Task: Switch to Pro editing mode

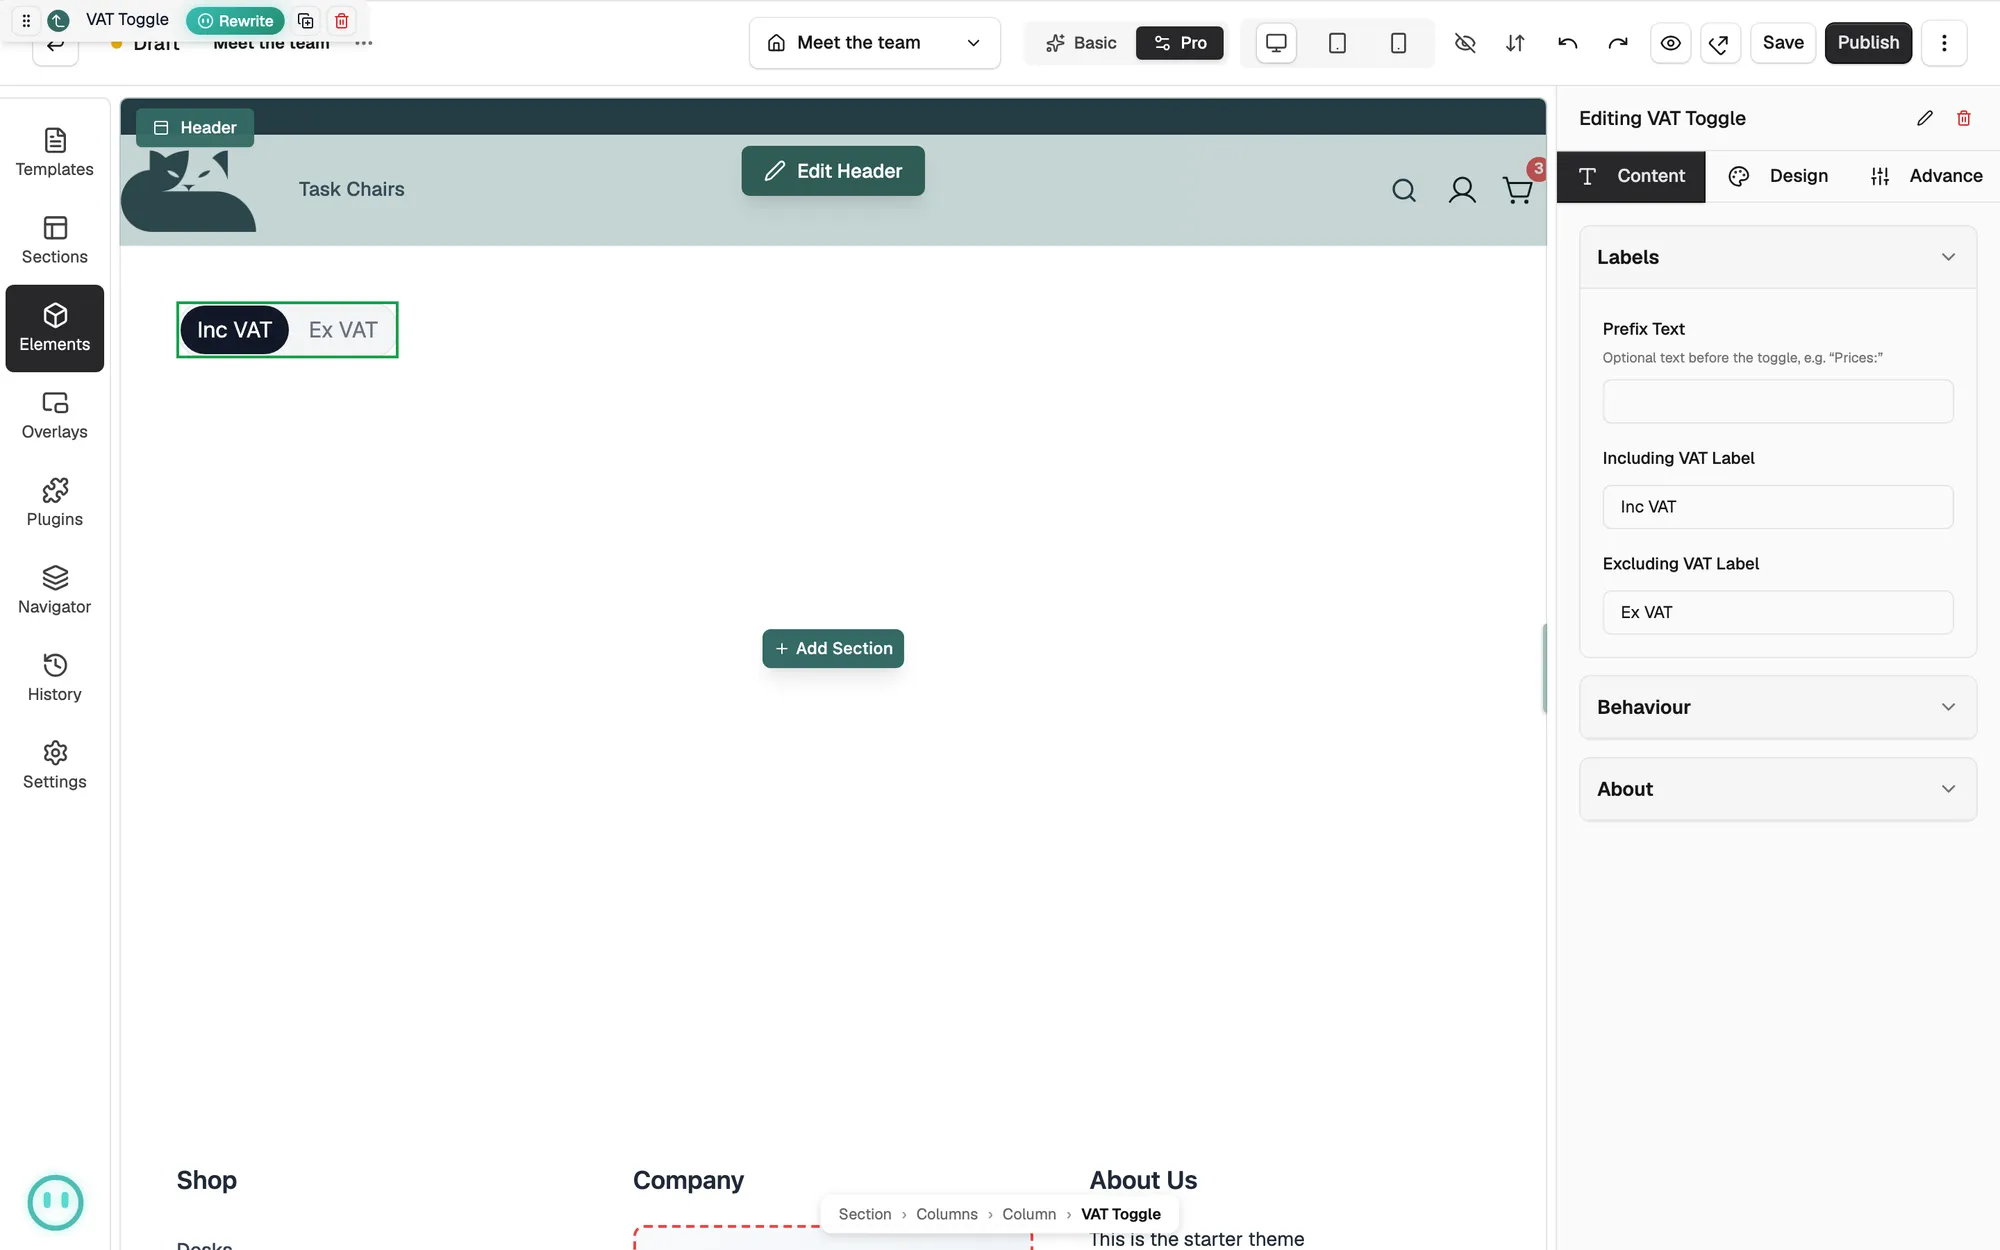Action: point(1180,43)
